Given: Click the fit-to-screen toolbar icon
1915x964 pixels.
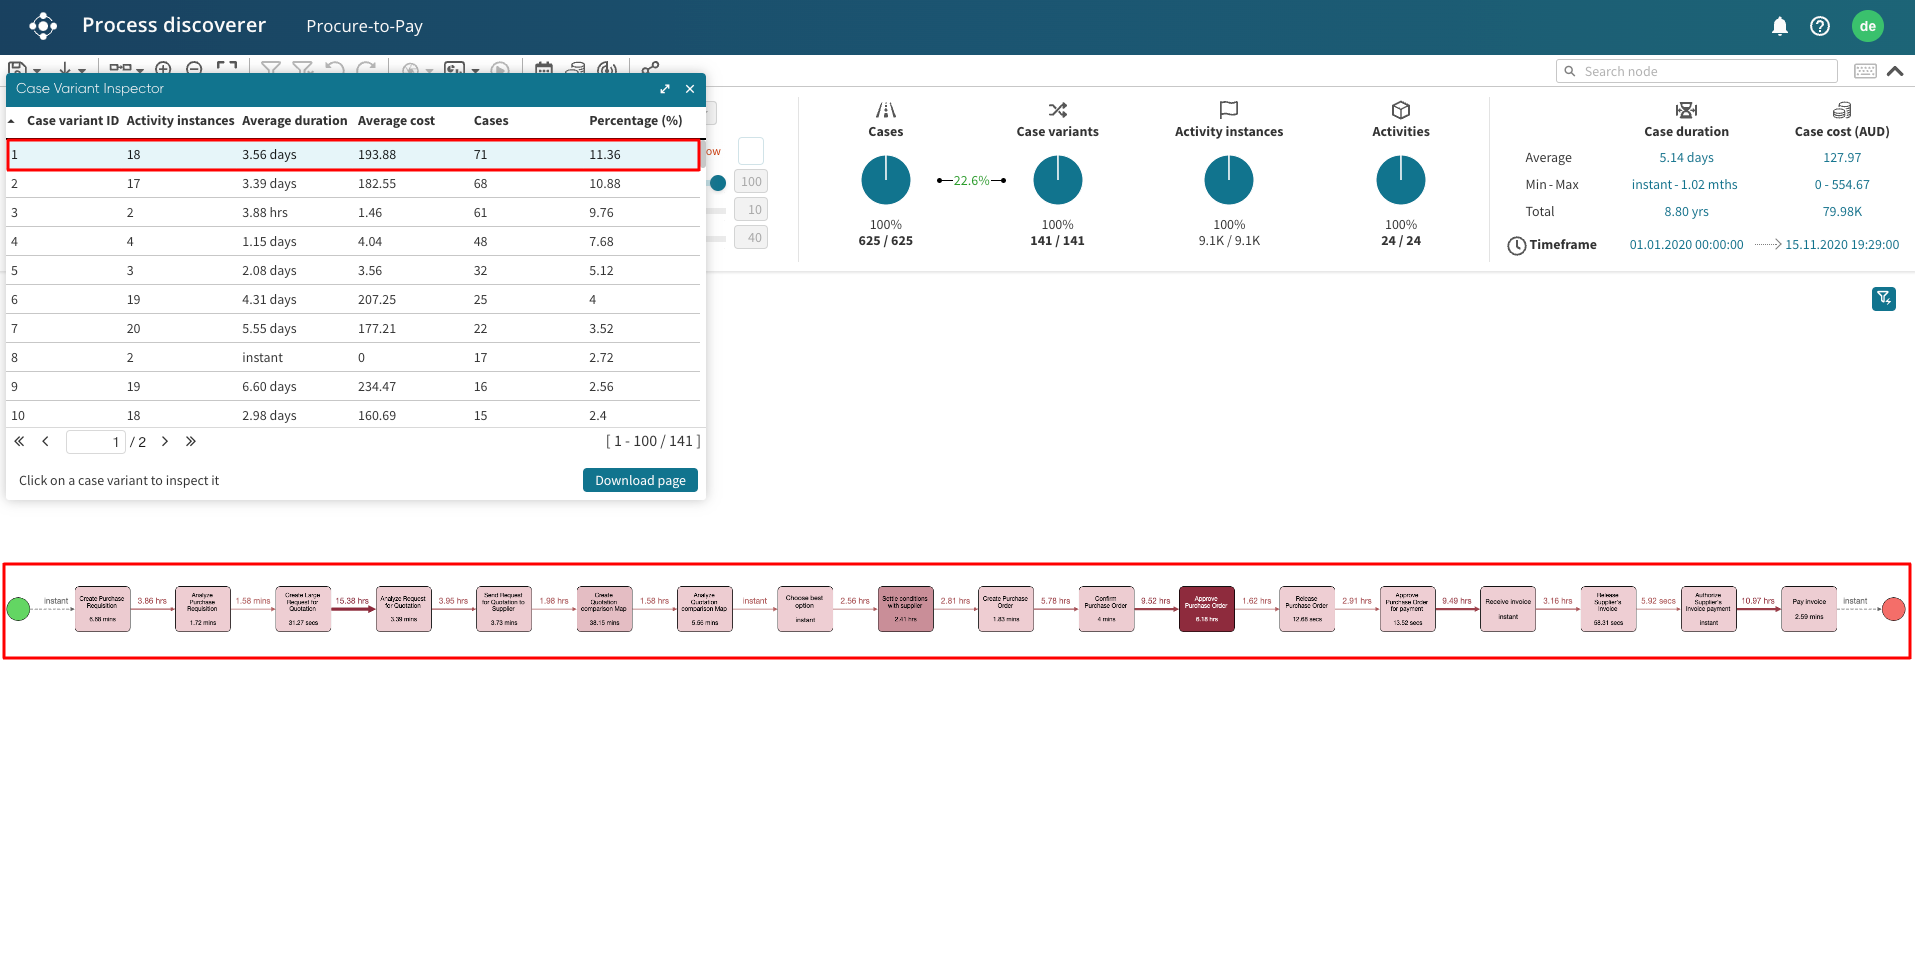Looking at the screenshot, I should (227, 68).
